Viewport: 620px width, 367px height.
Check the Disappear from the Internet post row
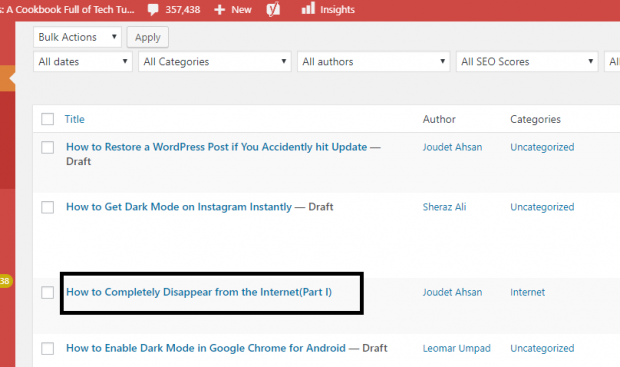[47, 293]
